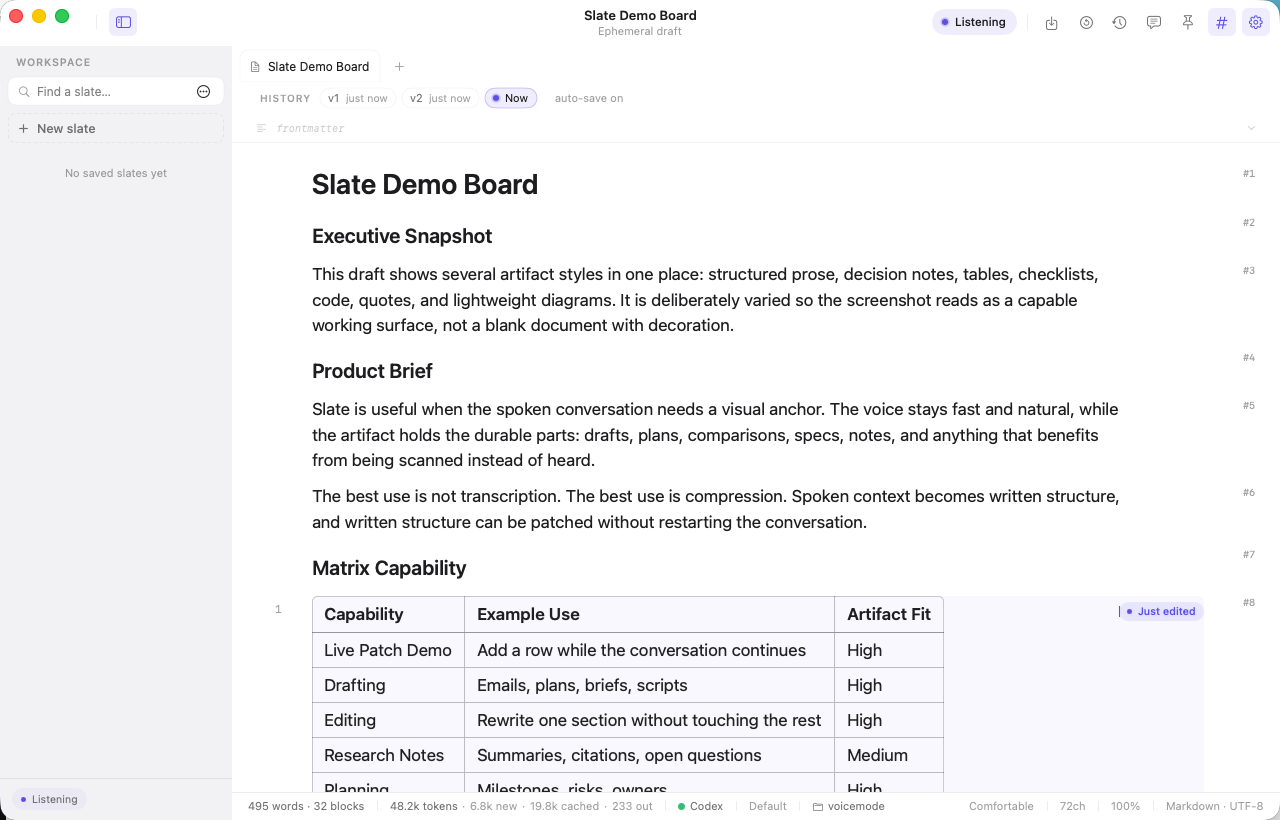Click the pin icon in toolbar
Viewport: 1280px width, 820px height.
click(1188, 22)
